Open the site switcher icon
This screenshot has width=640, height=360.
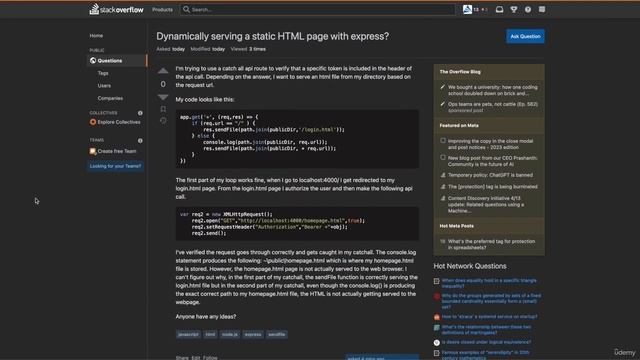pos(542,9)
